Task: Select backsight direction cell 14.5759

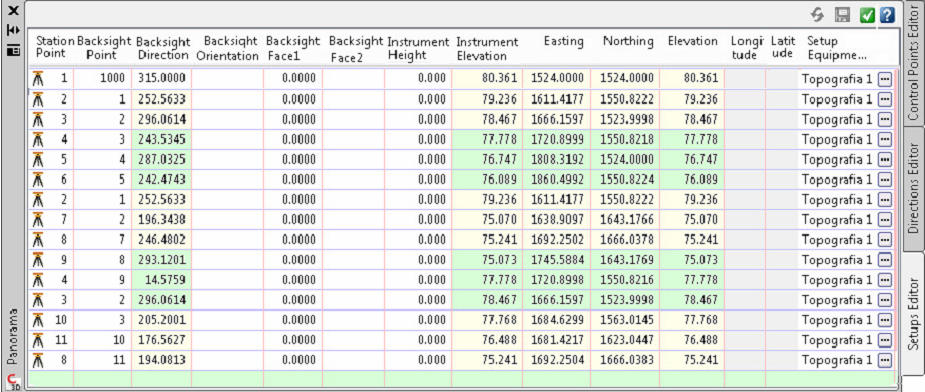Action: pyautogui.click(x=162, y=280)
